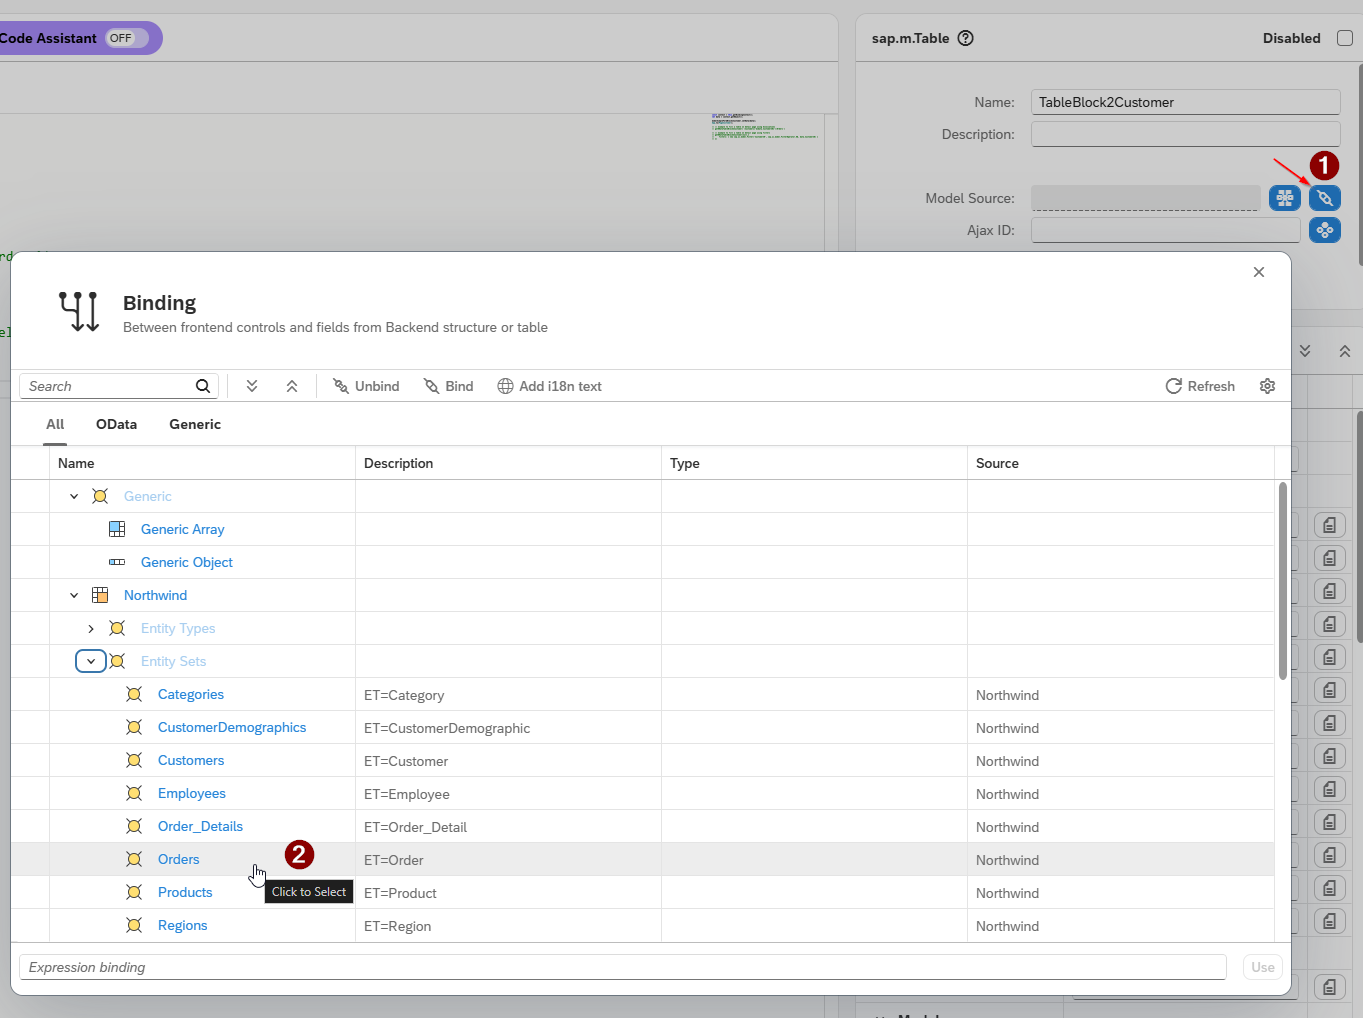Image resolution: width=1363 pixels, height=1018 pixels.
Task: Select the Categories entity set
Action: coord(191,694)
